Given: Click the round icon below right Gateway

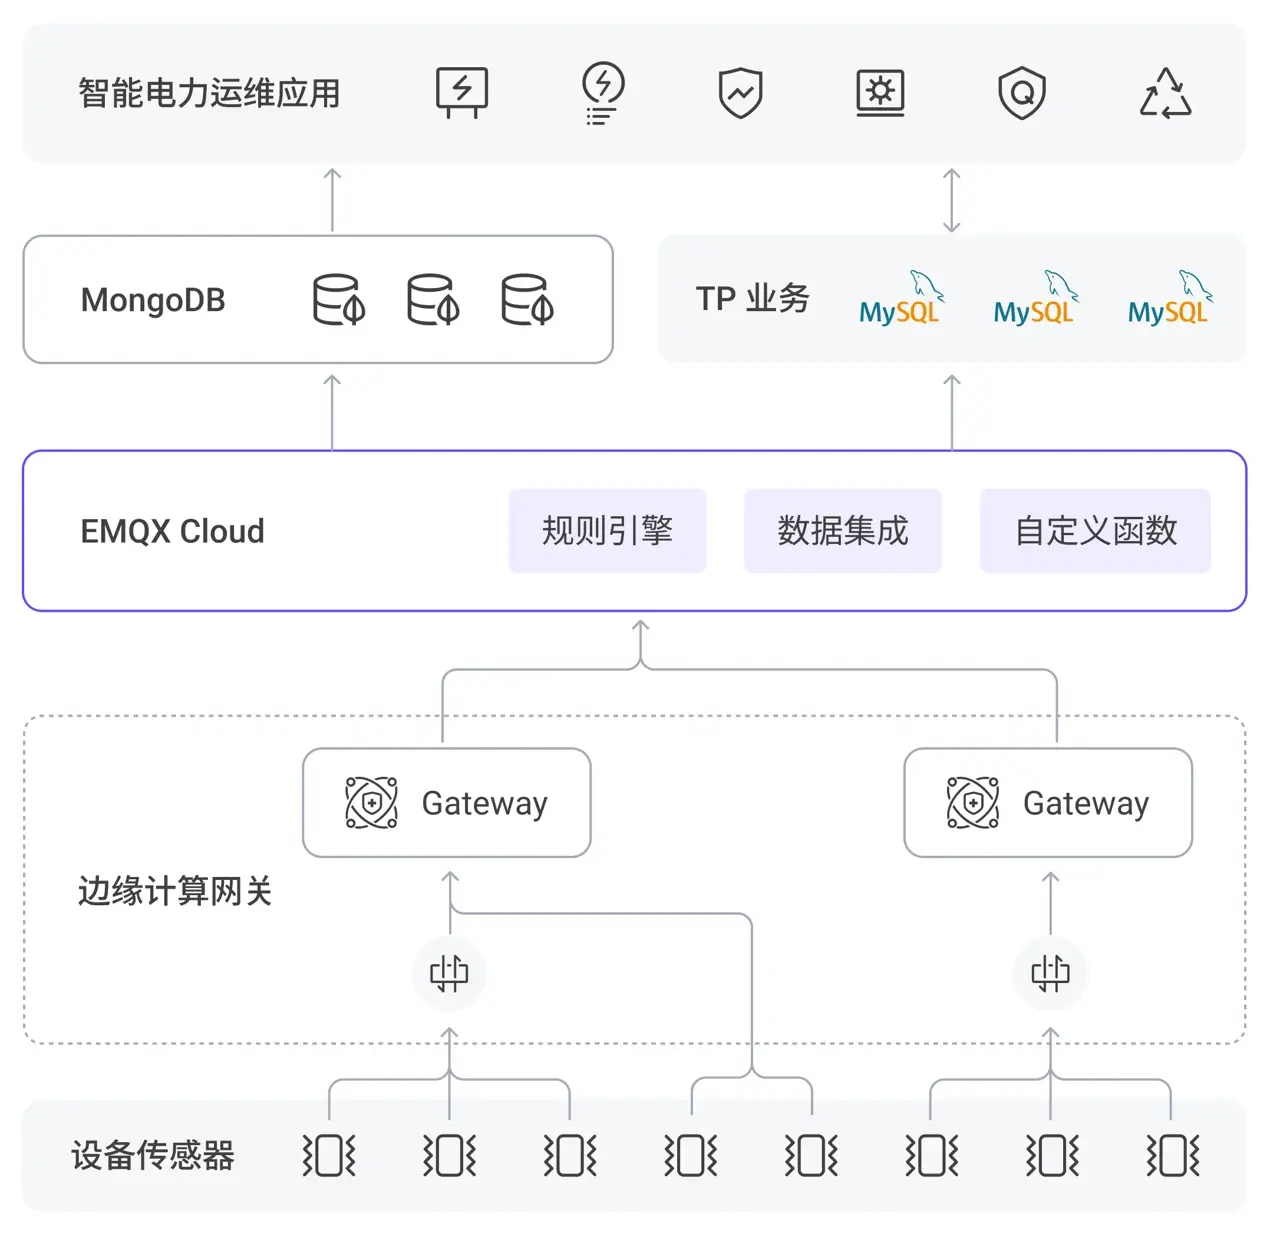Looking at the screenshot, I should point(1050,972).
